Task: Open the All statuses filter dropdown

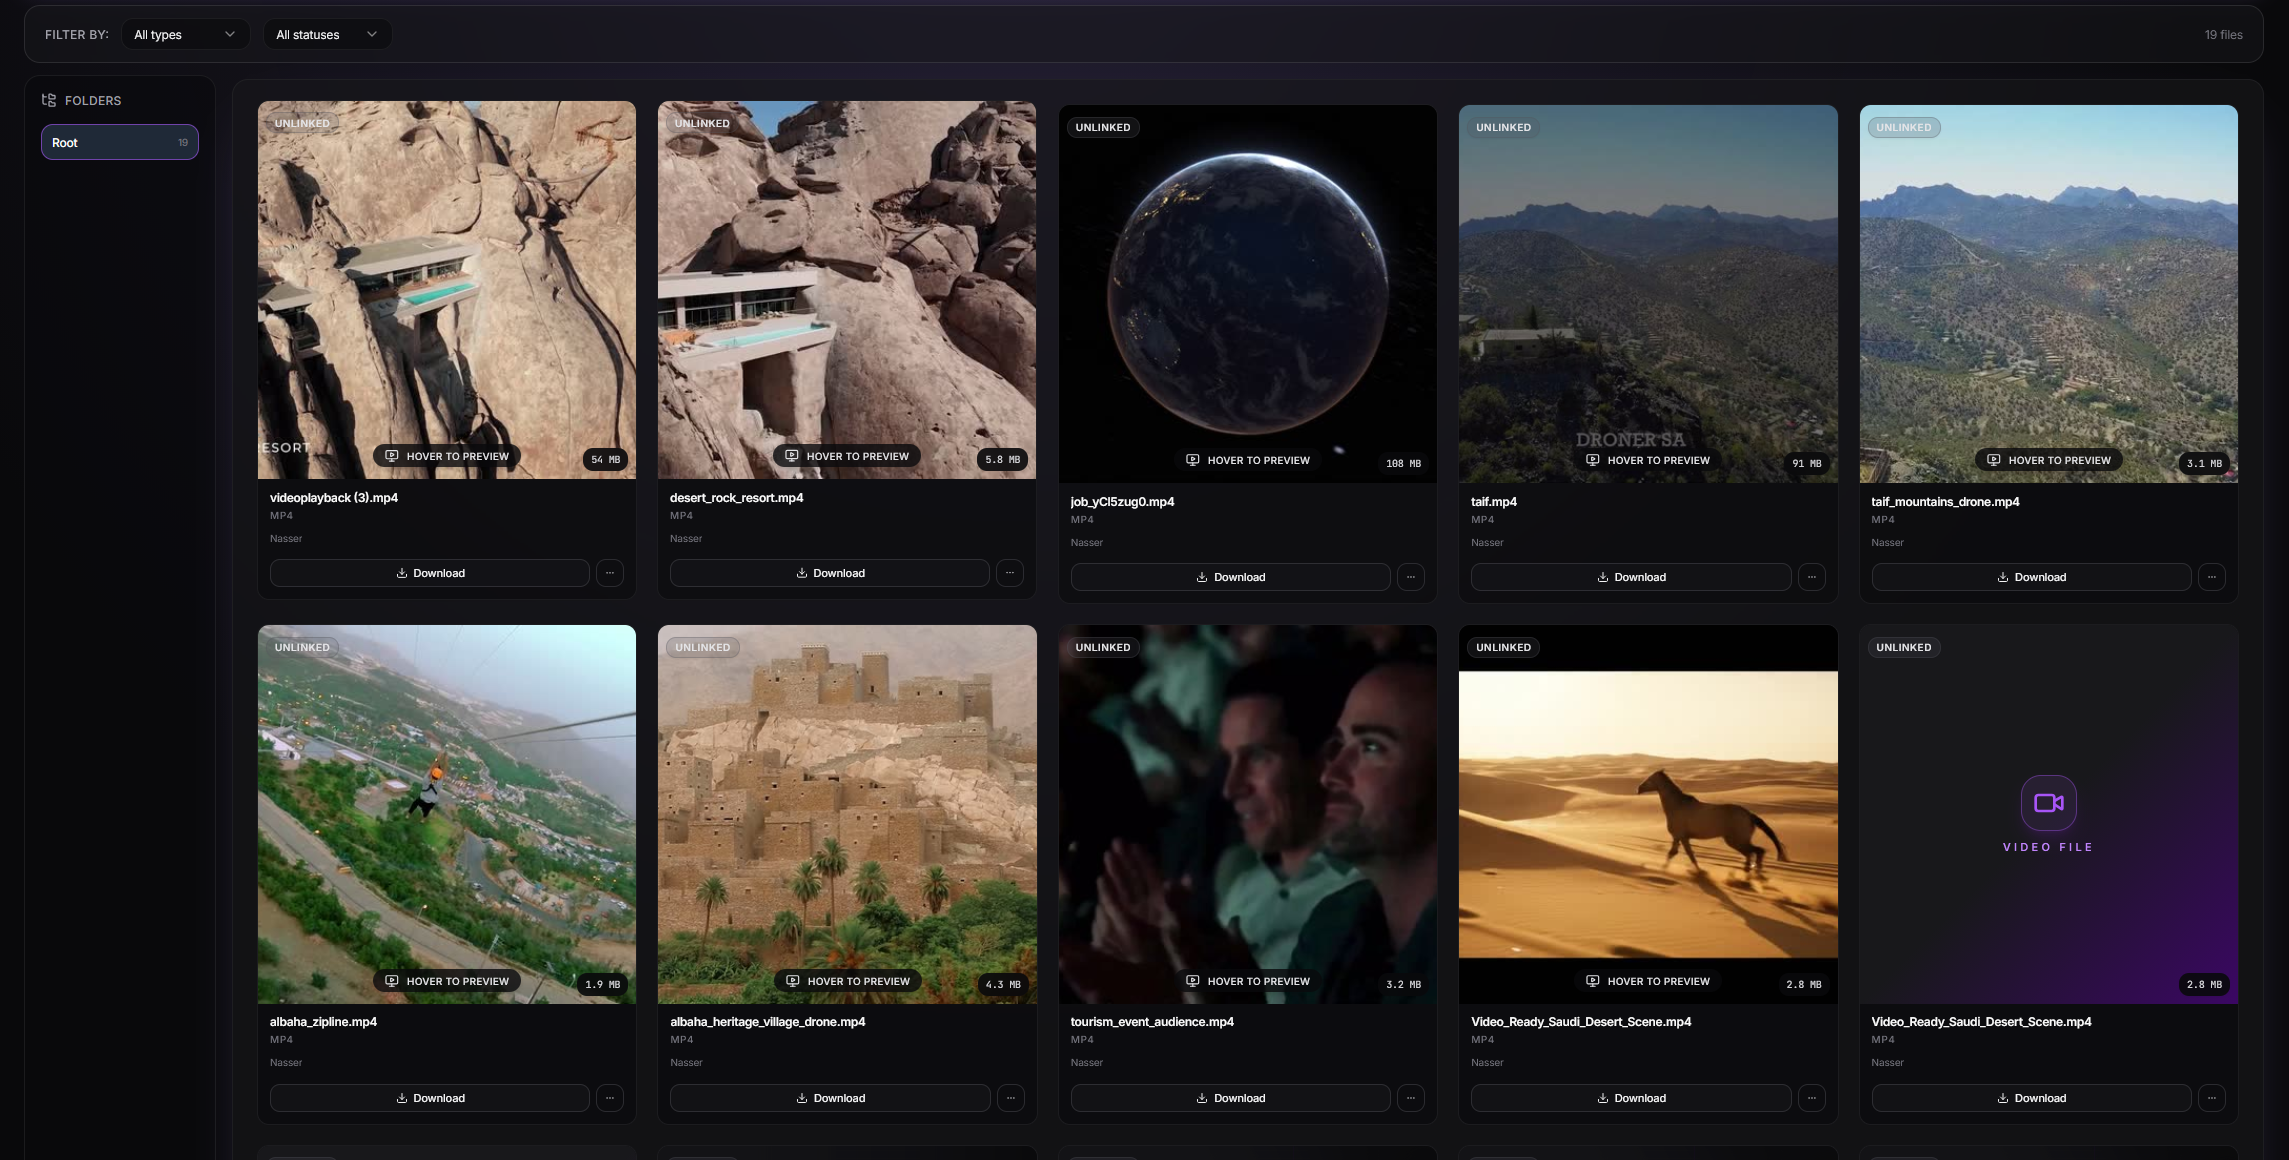Action: pos(327,35)
